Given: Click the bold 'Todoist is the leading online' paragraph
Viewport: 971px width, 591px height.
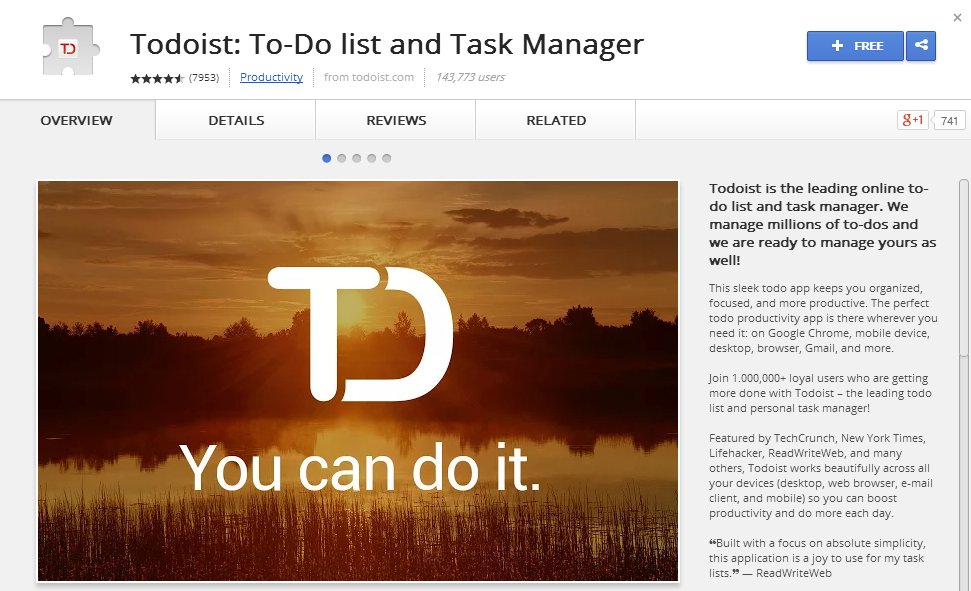Looking at the screenshot, I should click(822, 224).
